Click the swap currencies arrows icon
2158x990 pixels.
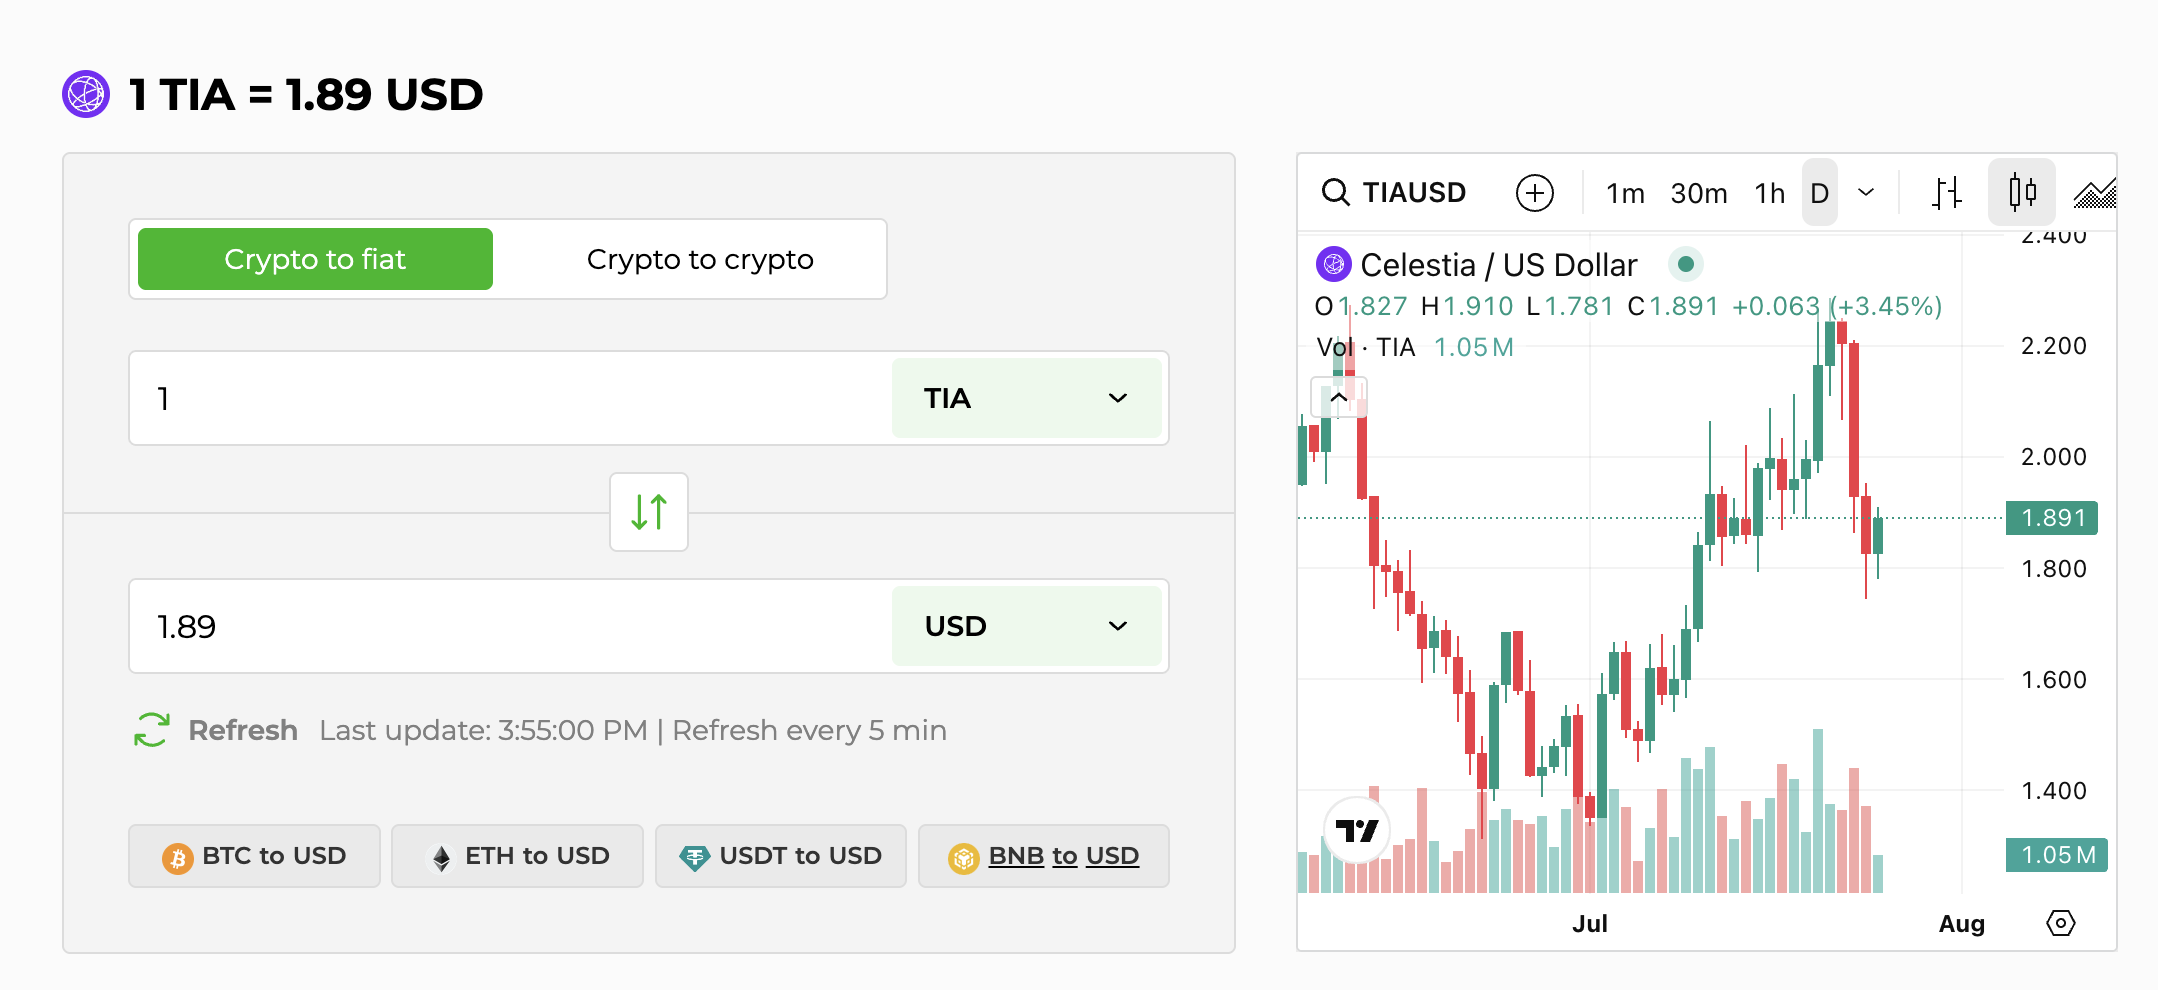(x=648, y=511)
